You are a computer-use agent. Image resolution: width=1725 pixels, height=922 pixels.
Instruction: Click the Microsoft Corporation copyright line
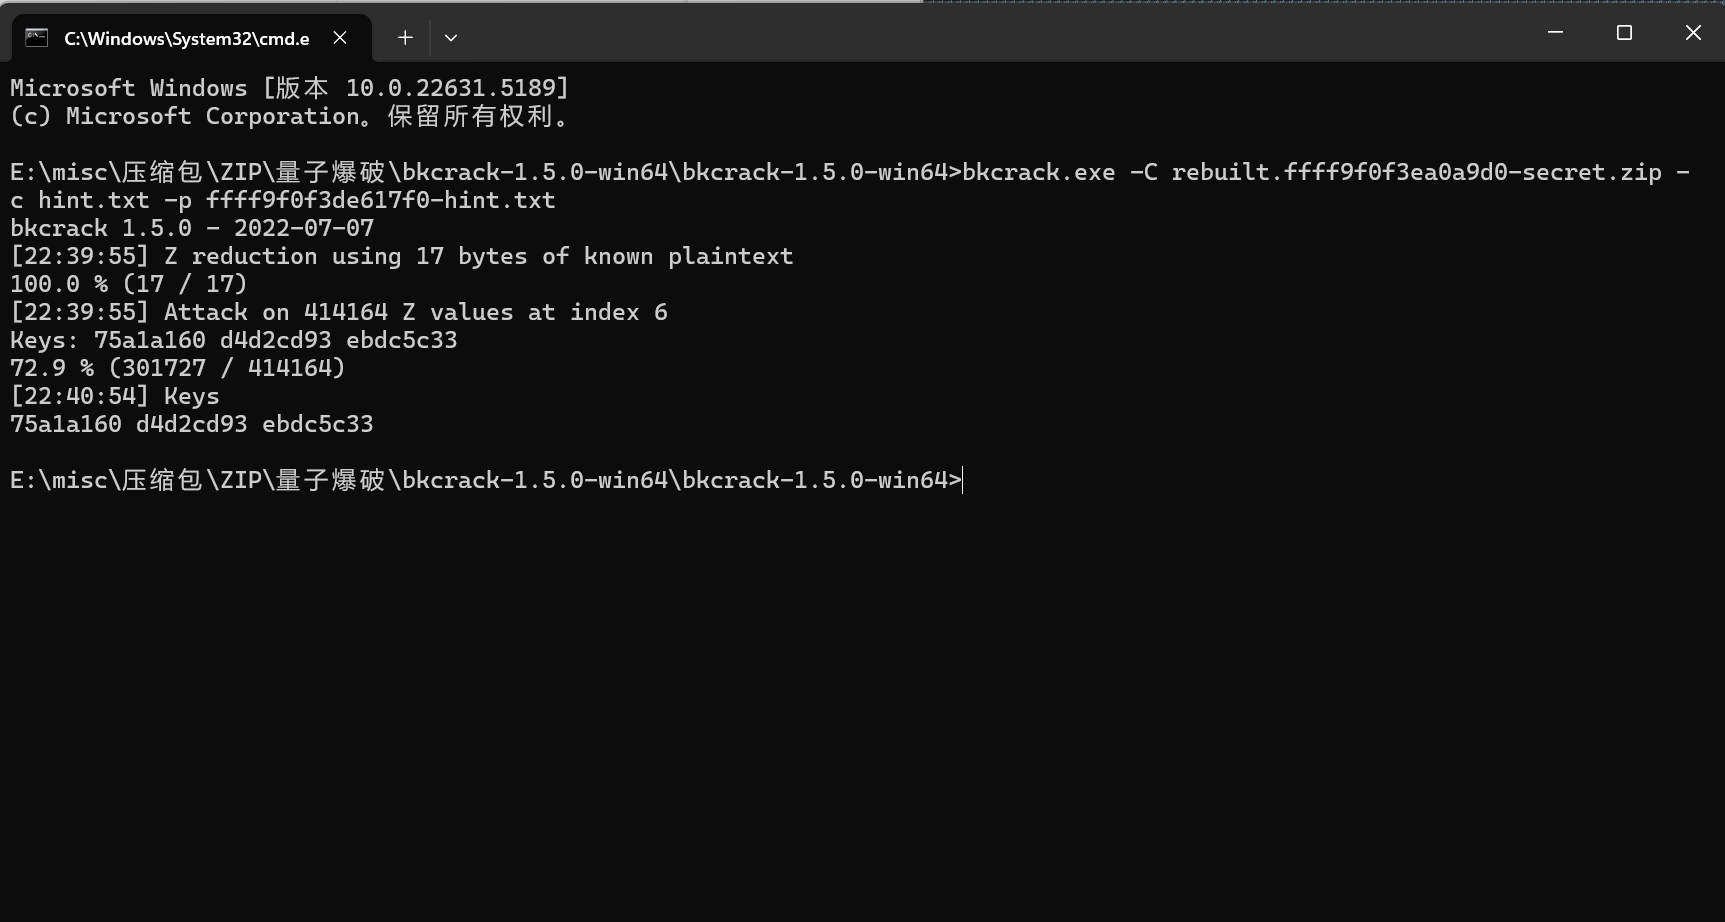pos(290,116)
